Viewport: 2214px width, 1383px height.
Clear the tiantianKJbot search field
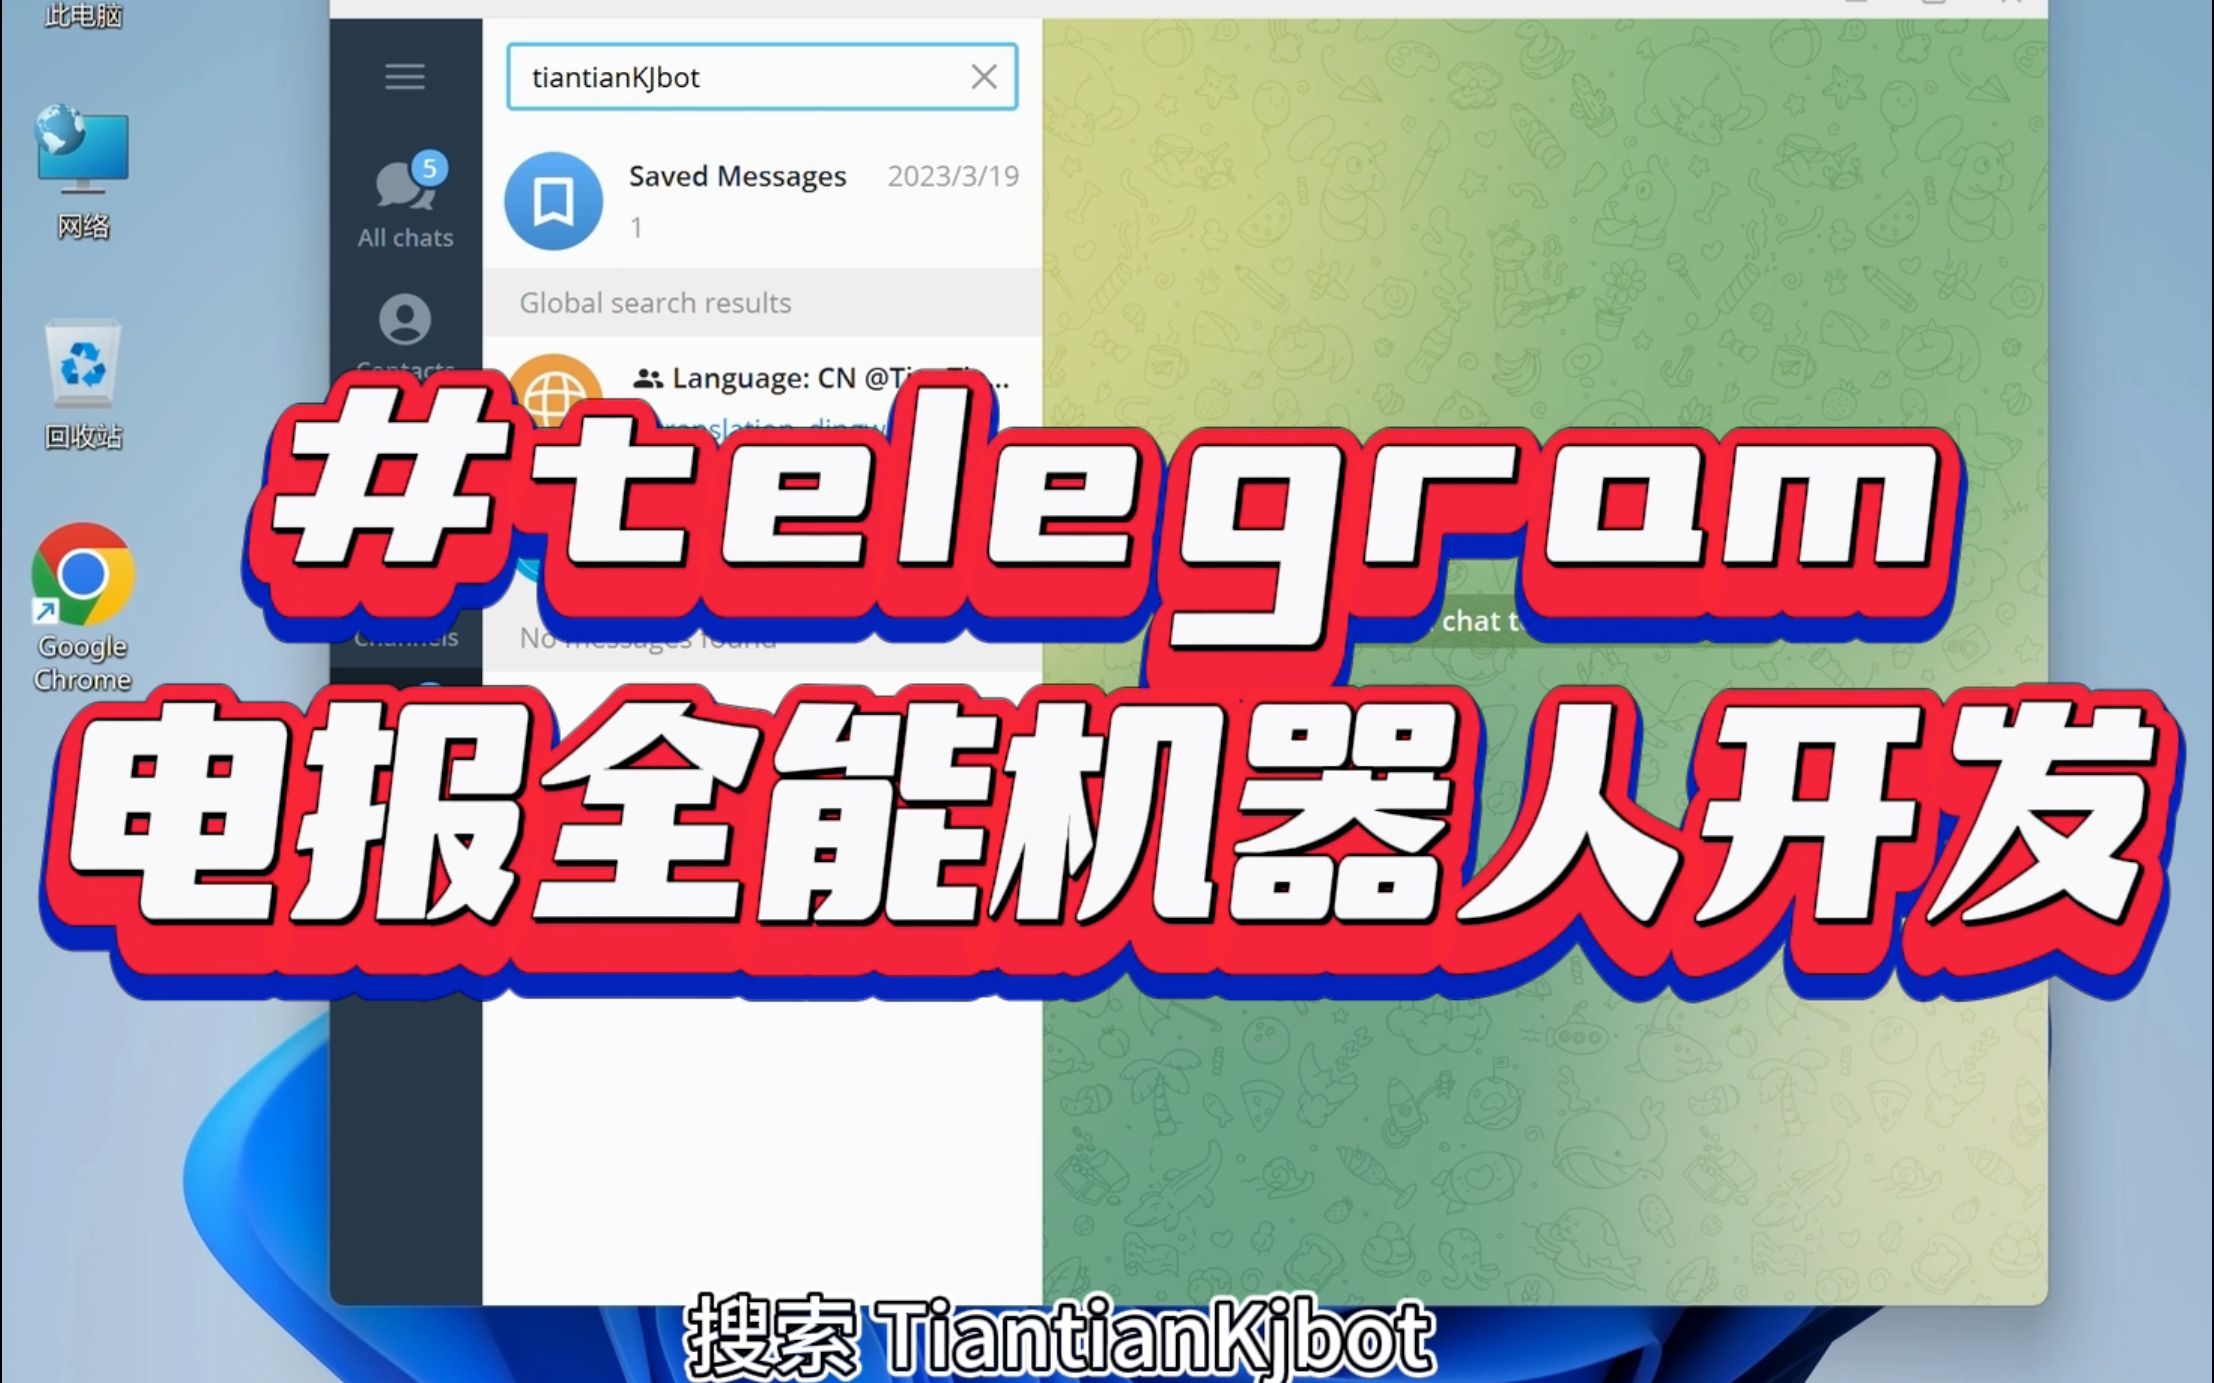pyautogui.click(x=981, y=76)
